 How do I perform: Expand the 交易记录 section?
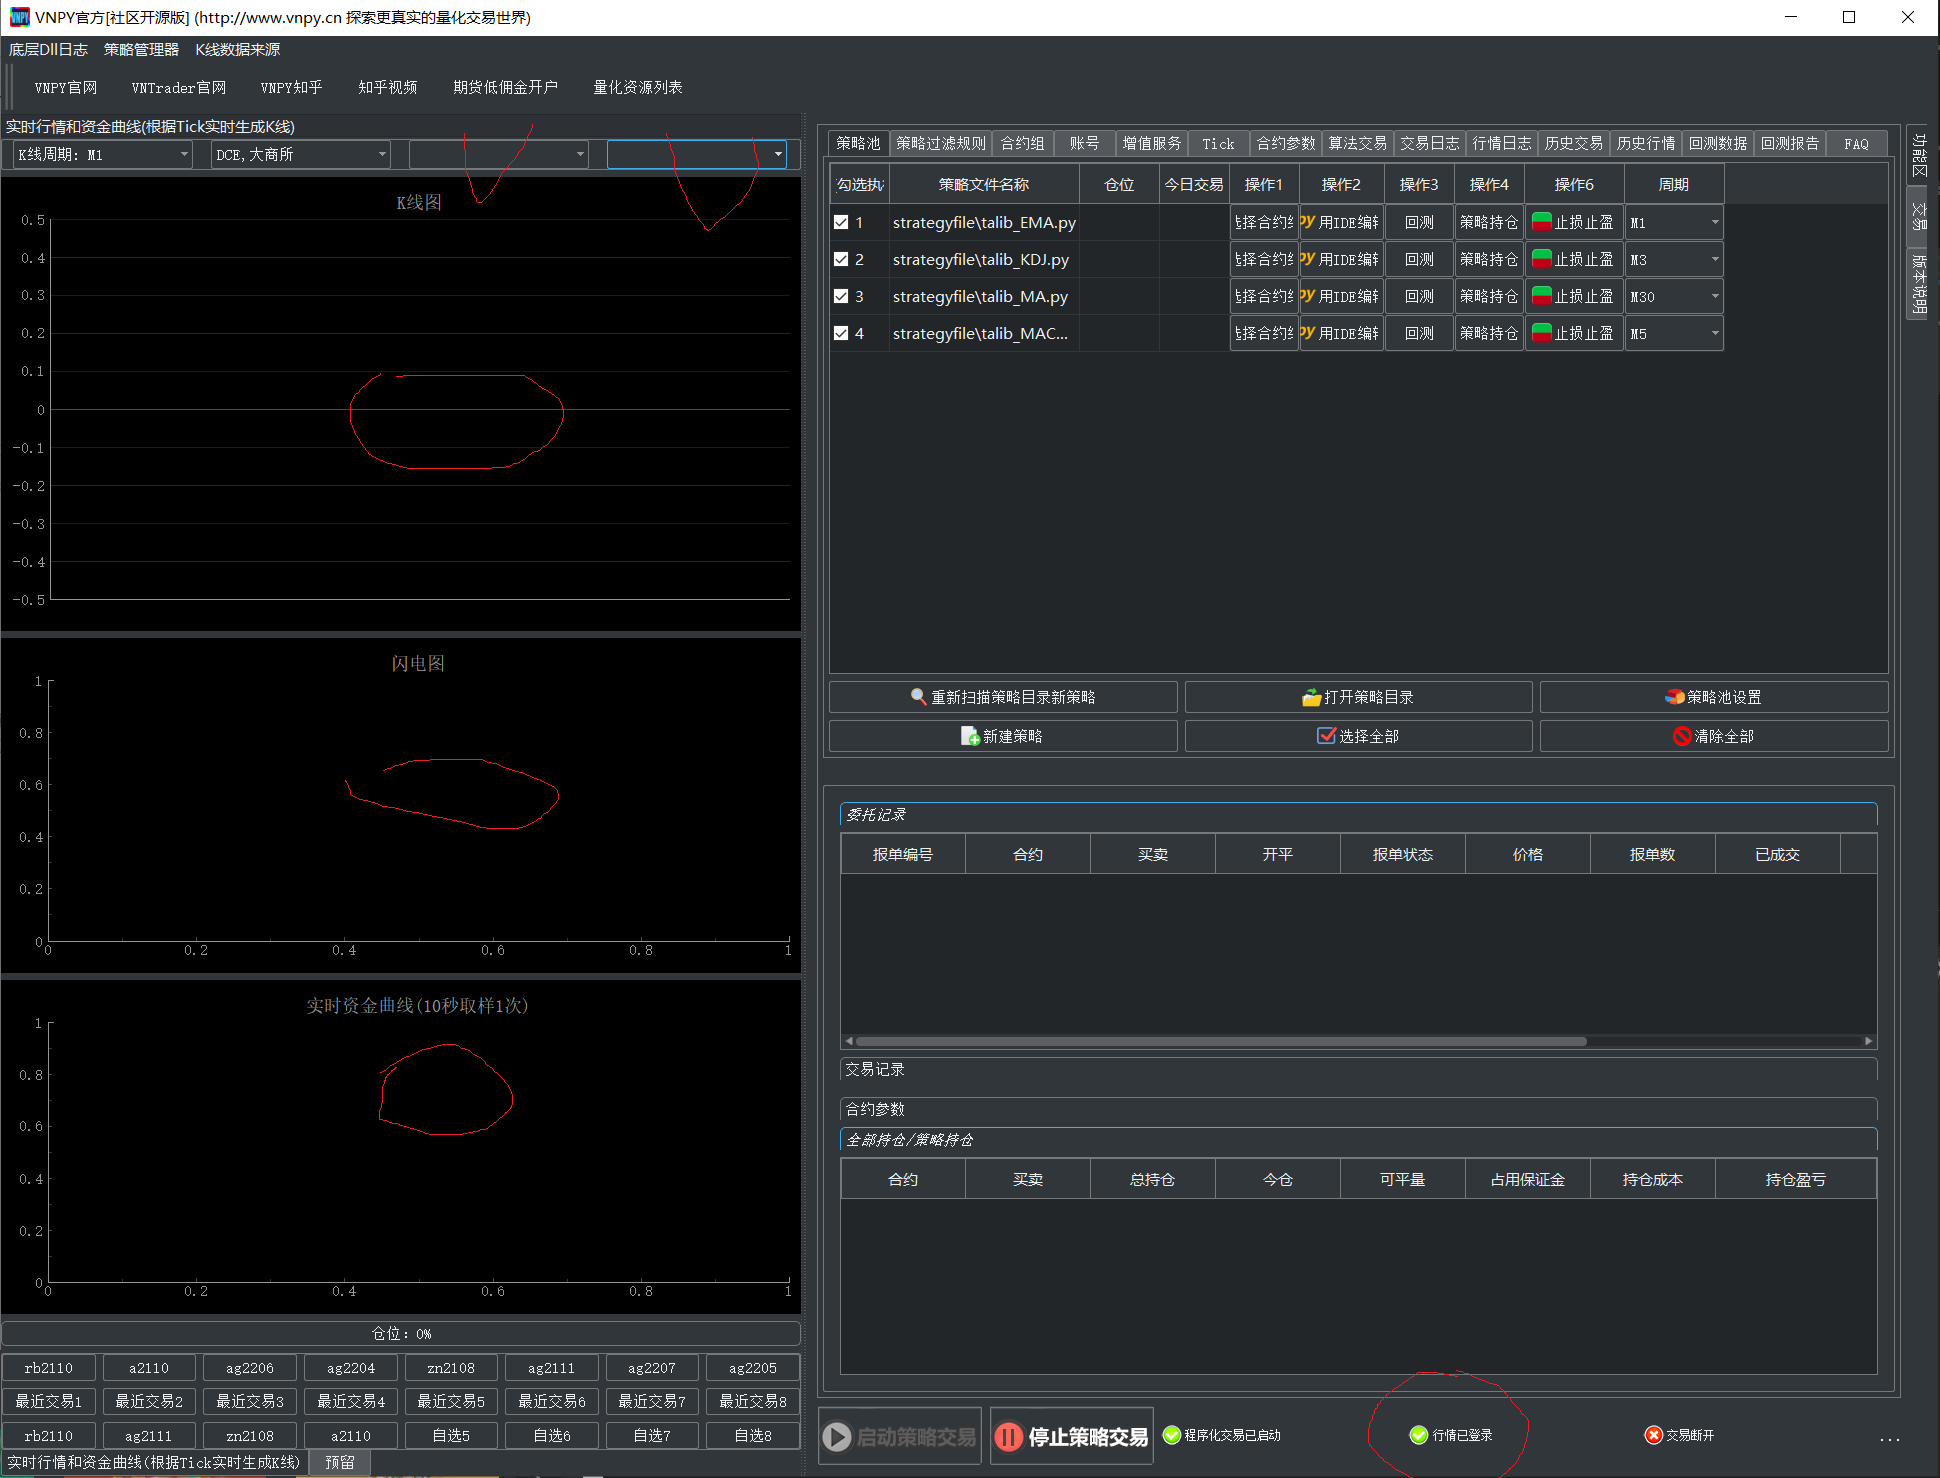1358,1069
